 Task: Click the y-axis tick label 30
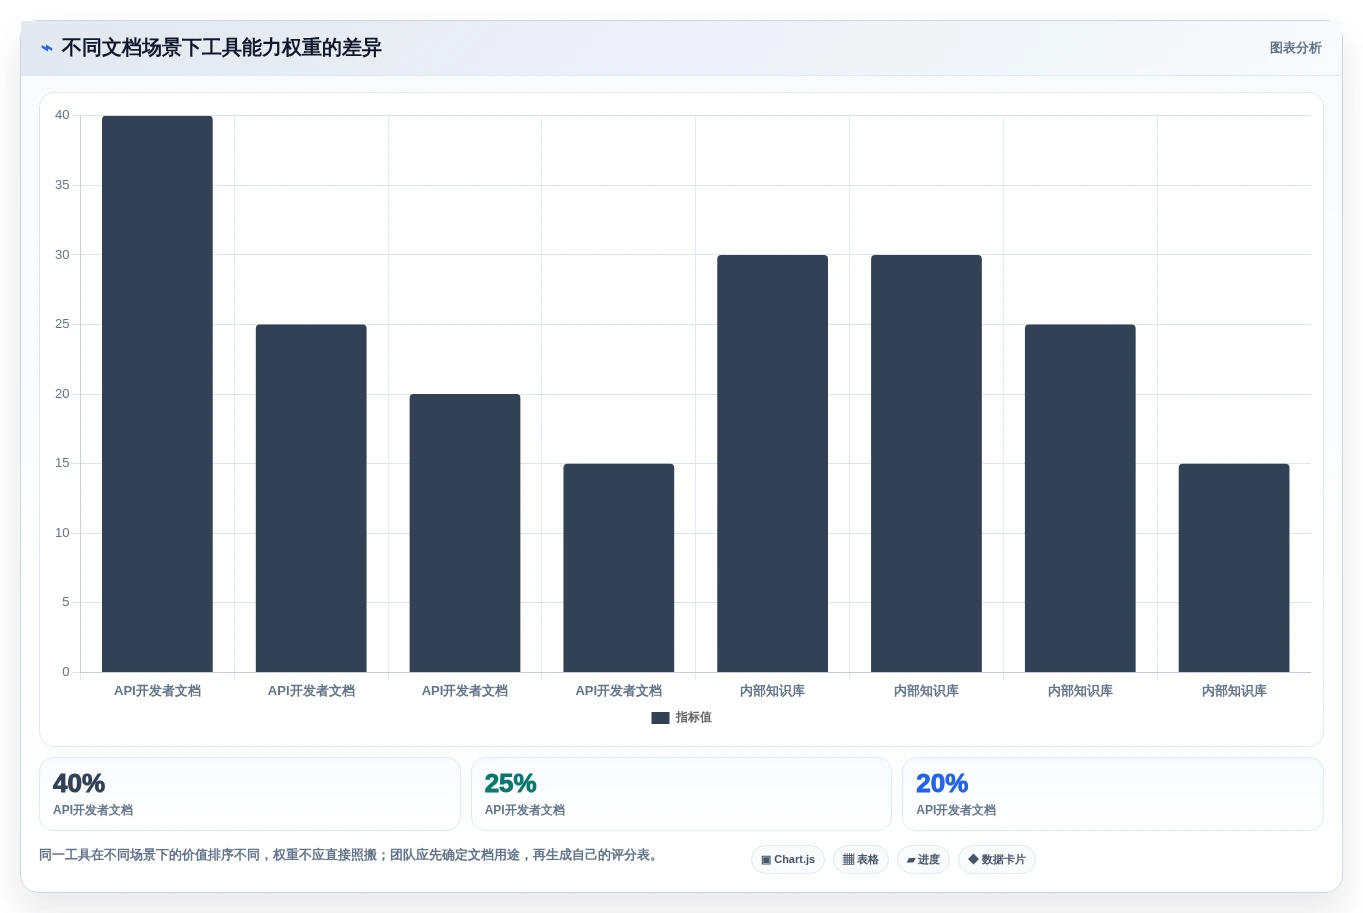point(62,255)
